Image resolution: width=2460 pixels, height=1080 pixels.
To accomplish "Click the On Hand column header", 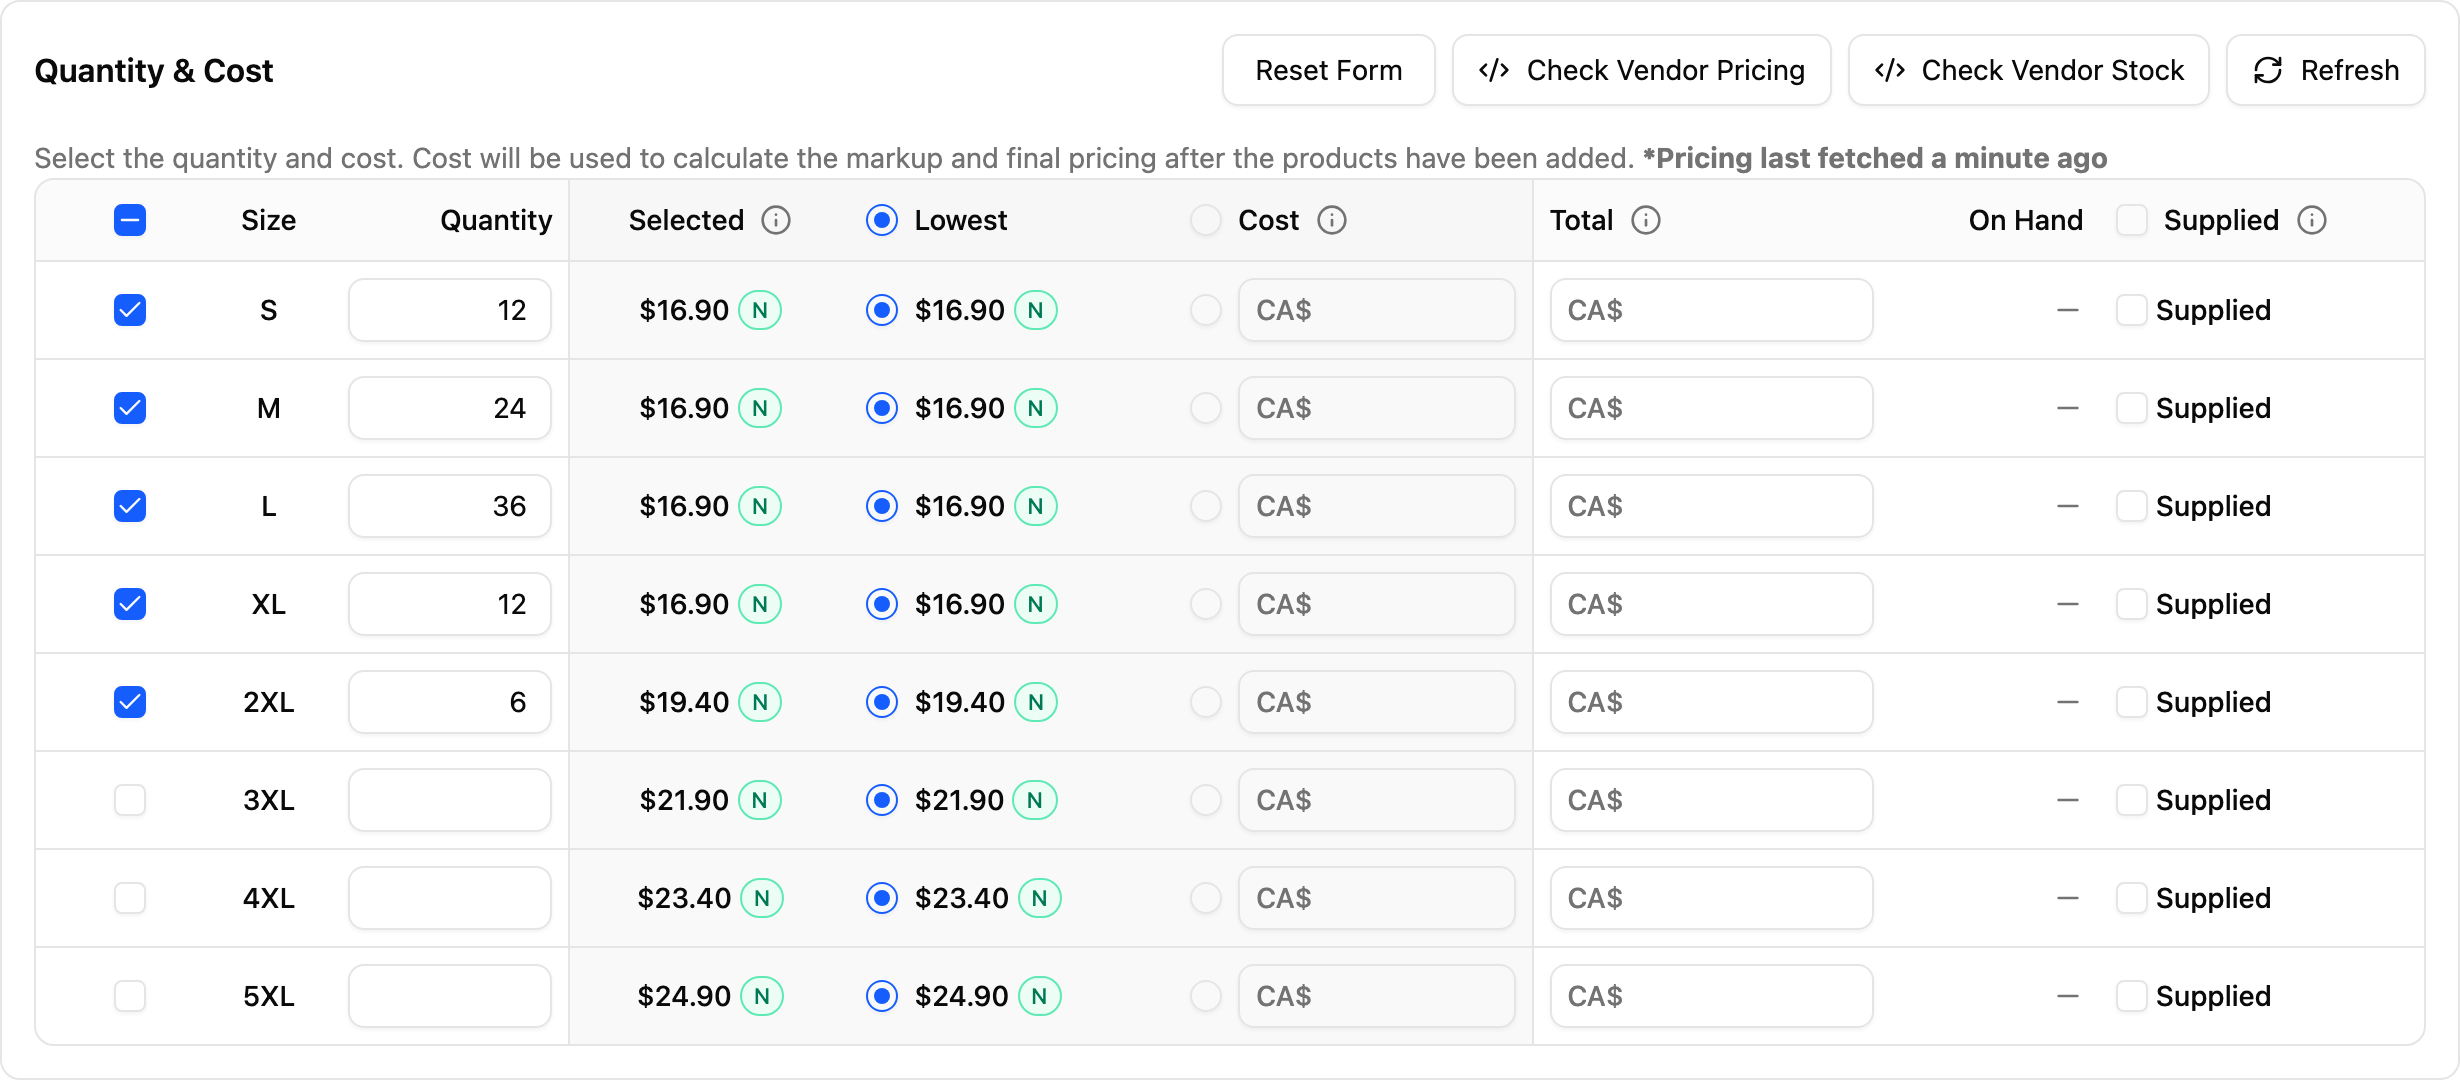I will 2026,220.
